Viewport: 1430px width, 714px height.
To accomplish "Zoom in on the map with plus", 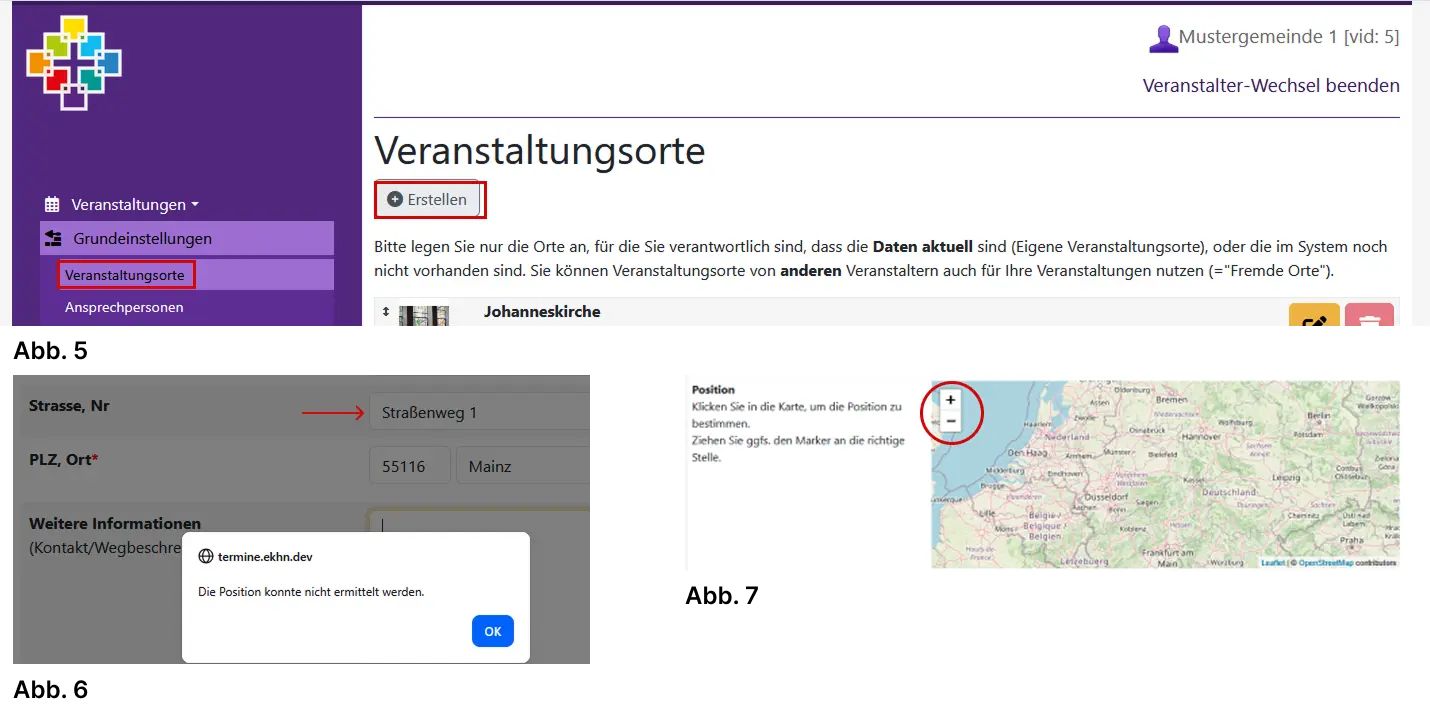I will tap(951, 400).
